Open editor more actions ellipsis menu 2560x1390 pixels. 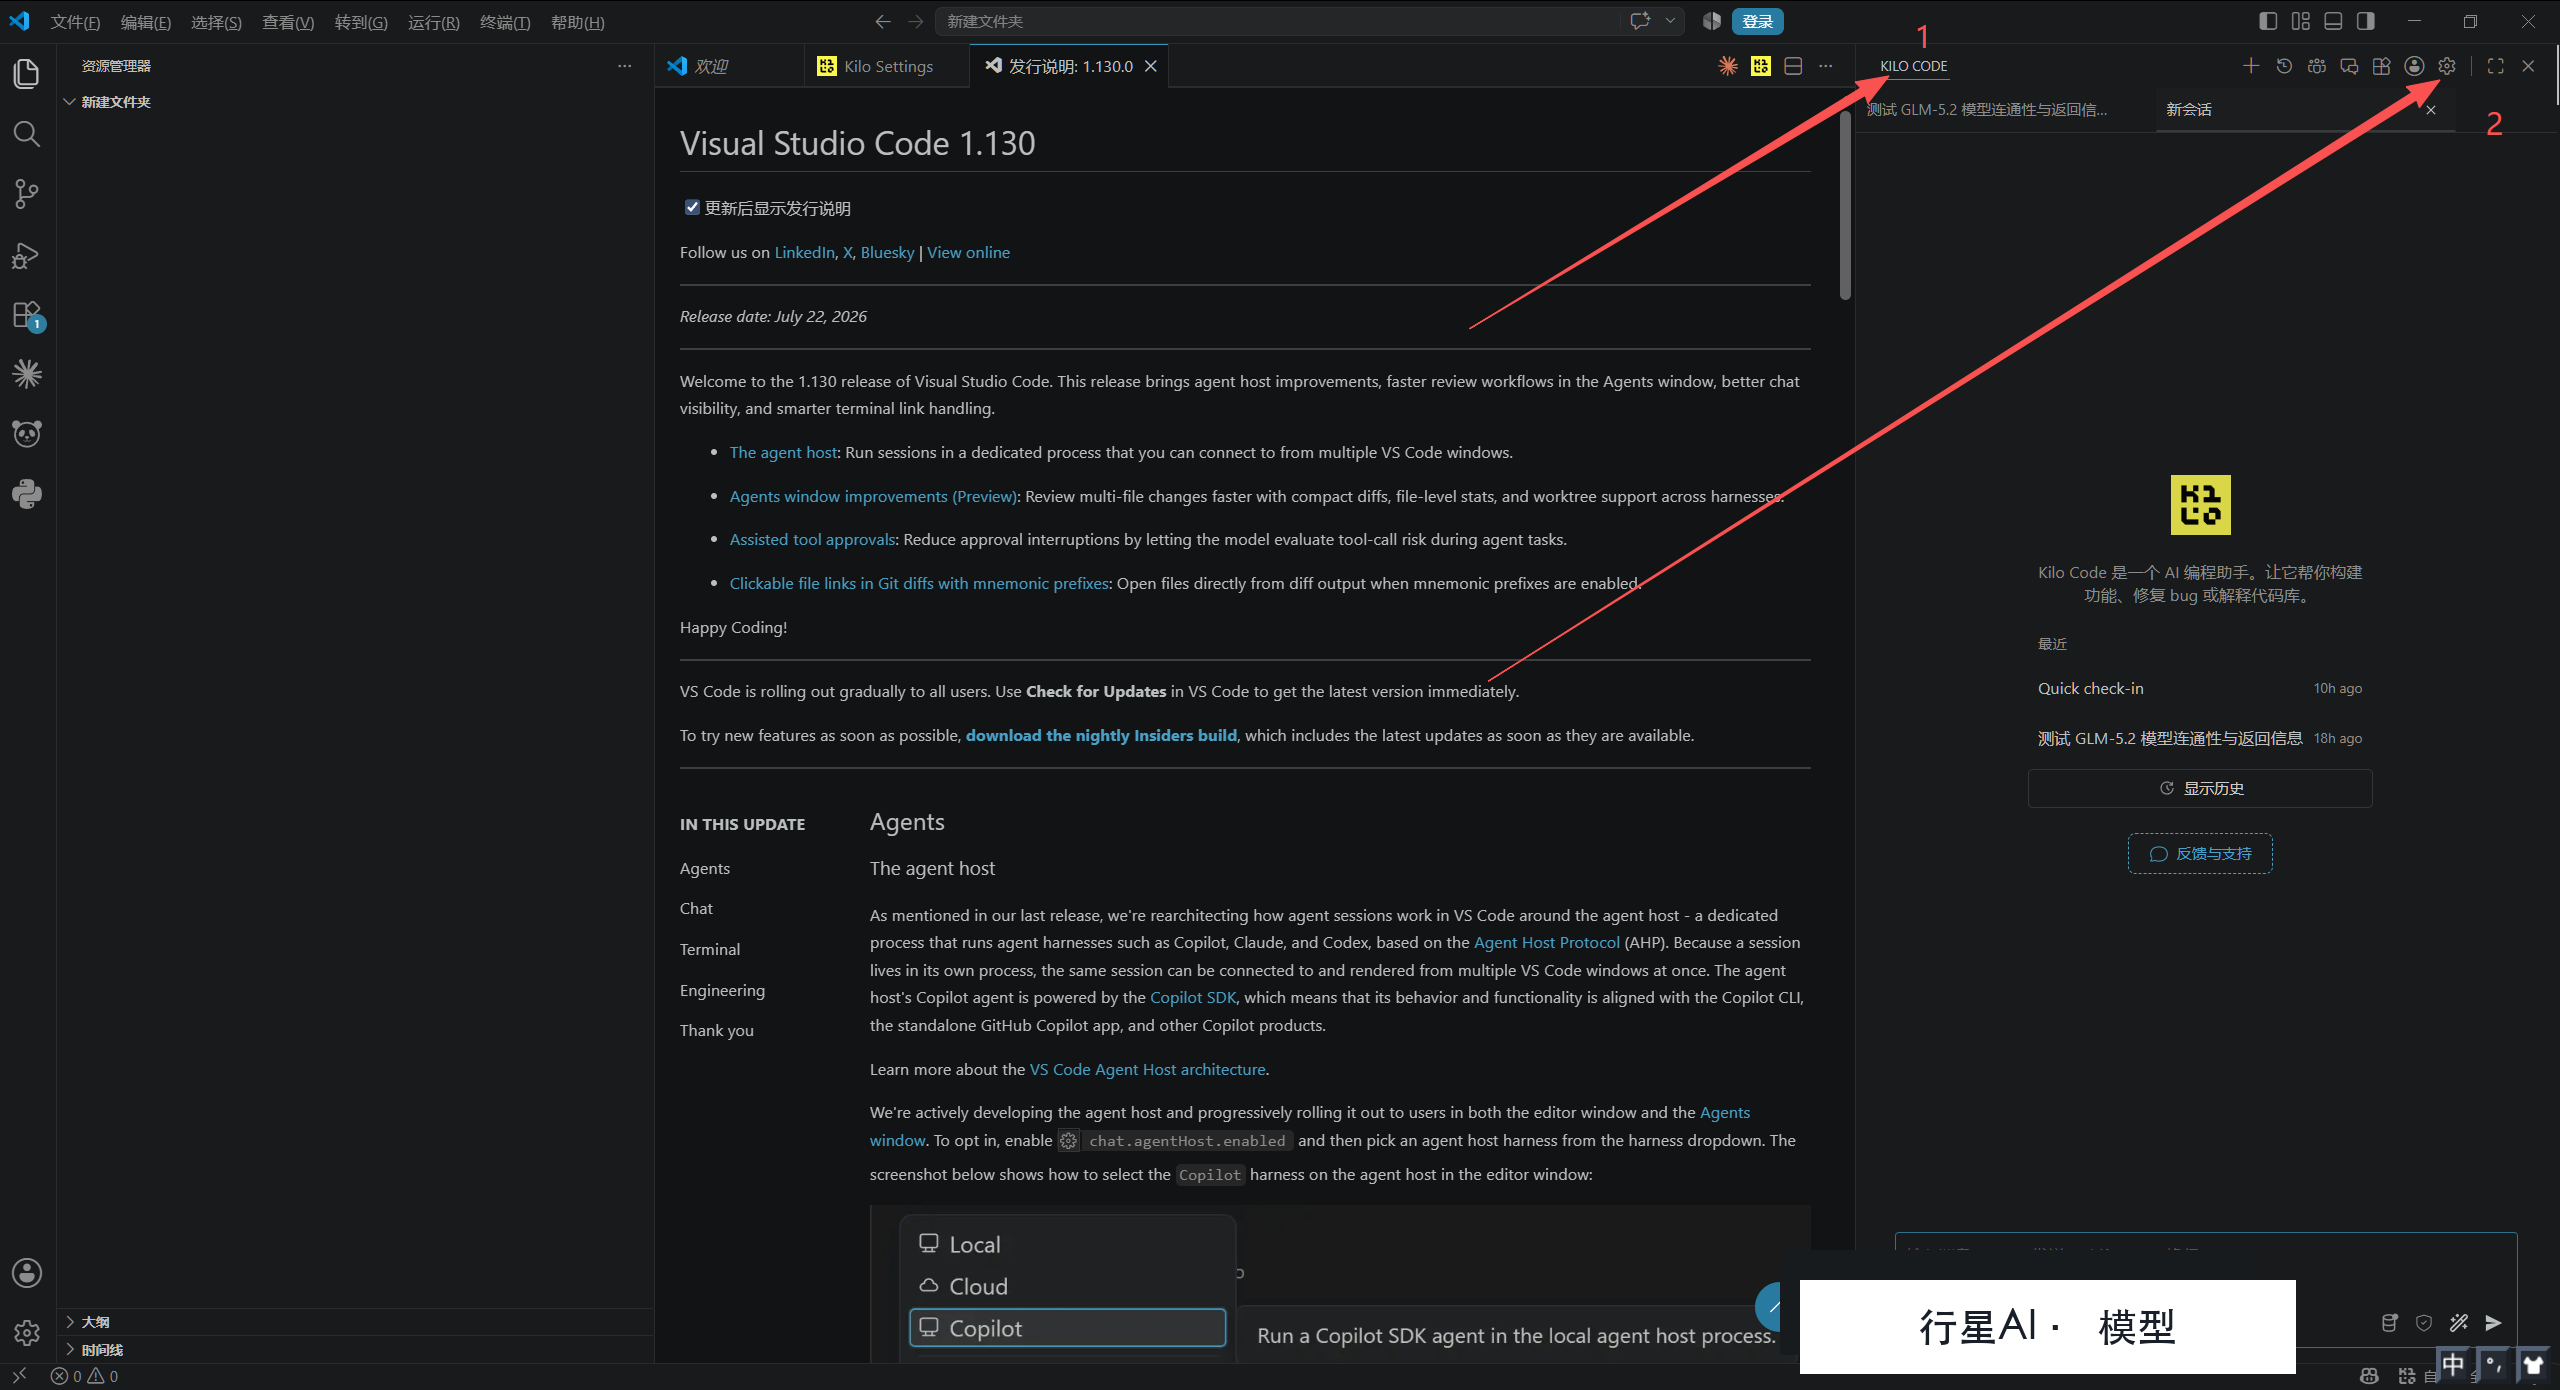coord(1826,66)
